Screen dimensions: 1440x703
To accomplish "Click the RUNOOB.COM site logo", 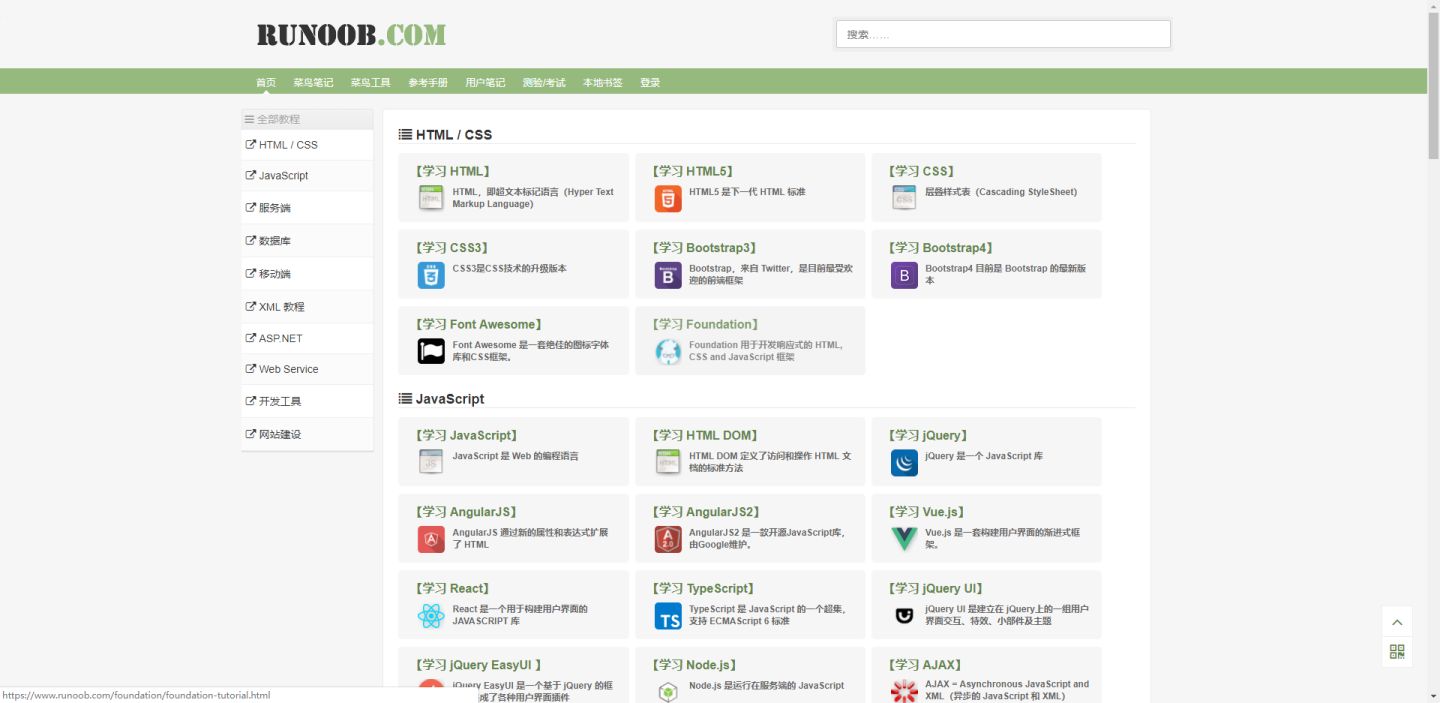I will (x=351, y=35).
